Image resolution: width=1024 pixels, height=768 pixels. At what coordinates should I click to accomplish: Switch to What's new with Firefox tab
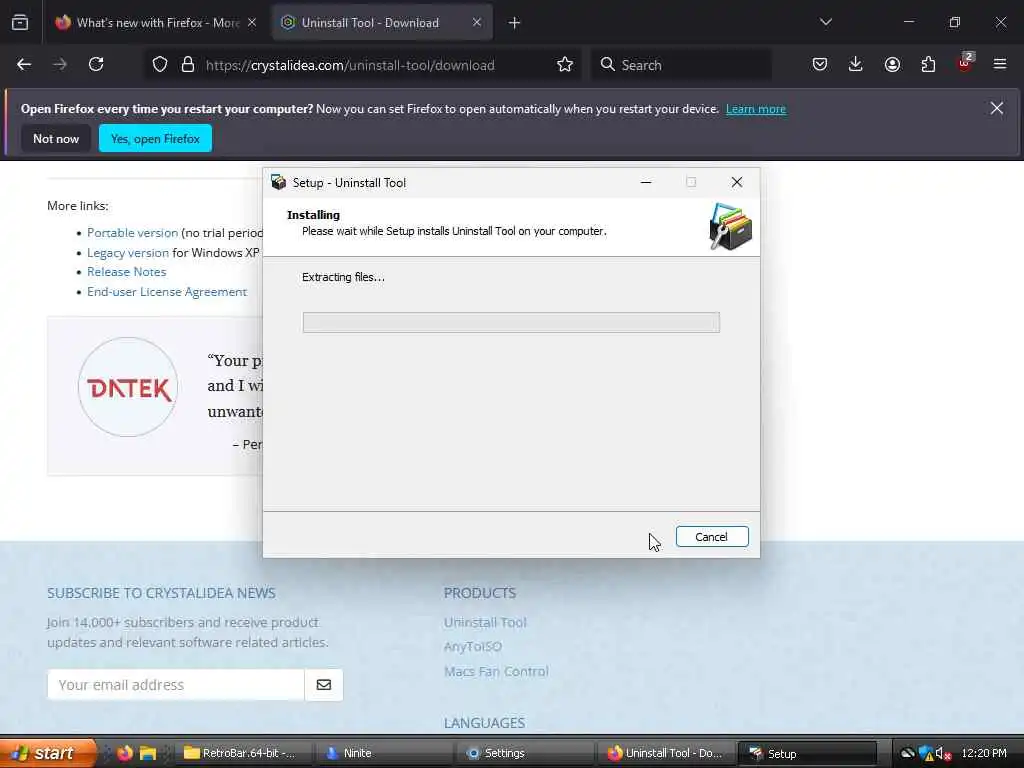coord(155,23)
